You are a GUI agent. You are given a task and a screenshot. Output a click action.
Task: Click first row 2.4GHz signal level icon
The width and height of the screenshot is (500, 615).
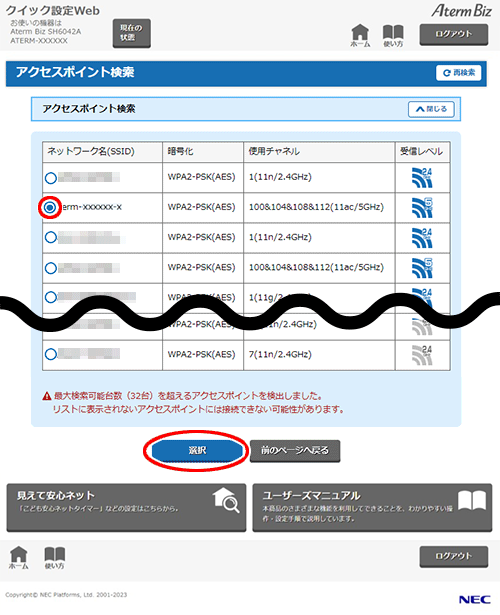coord(422,178)
